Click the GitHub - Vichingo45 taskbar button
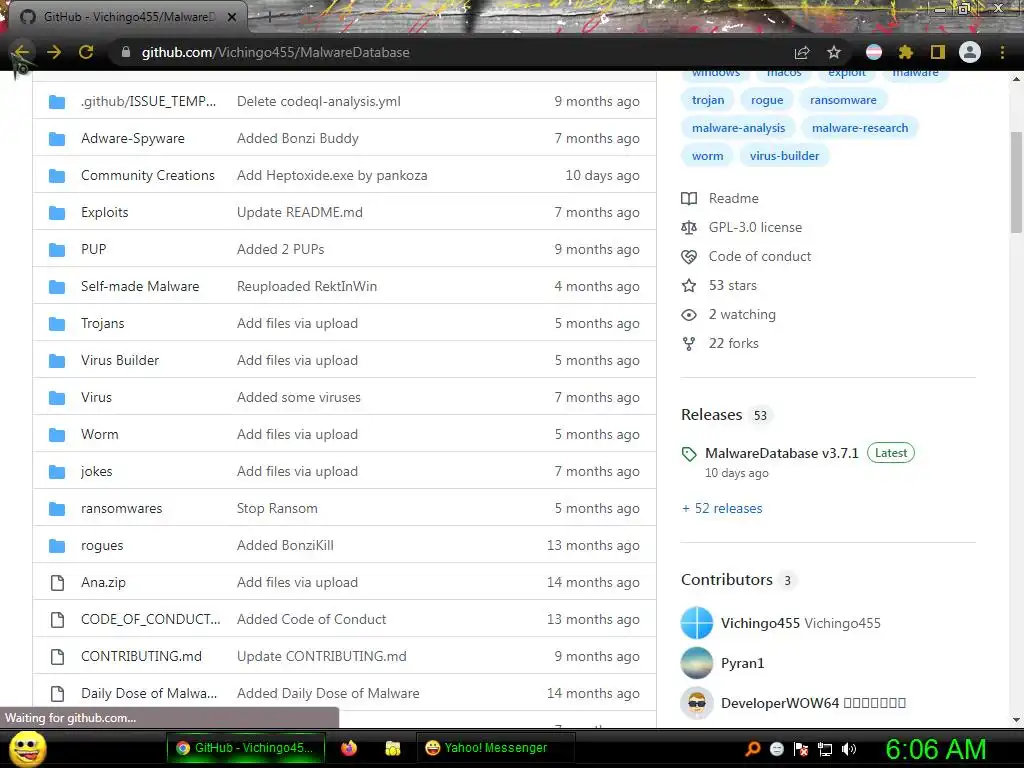Viewport: 1024px width, 768px height. [246, 748]
